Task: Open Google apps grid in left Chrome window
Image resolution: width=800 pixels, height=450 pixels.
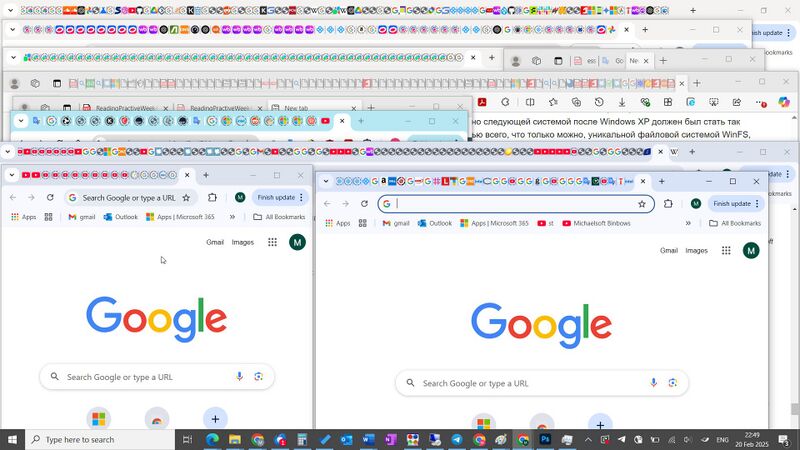Action: (272, 242)
